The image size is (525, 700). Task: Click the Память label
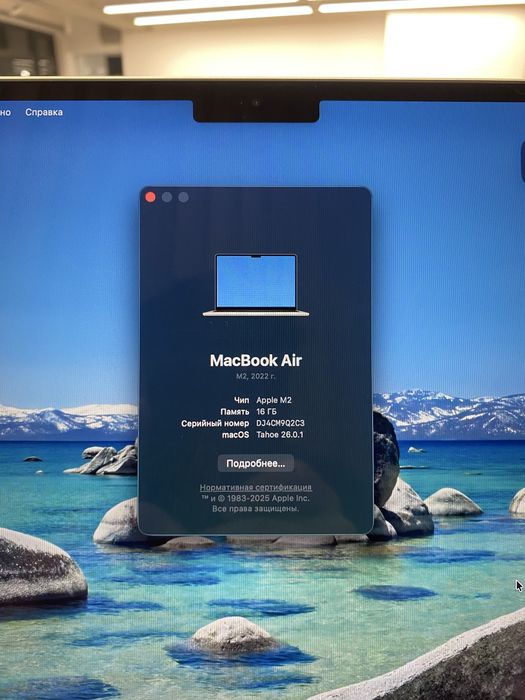(x=235, y=412)
